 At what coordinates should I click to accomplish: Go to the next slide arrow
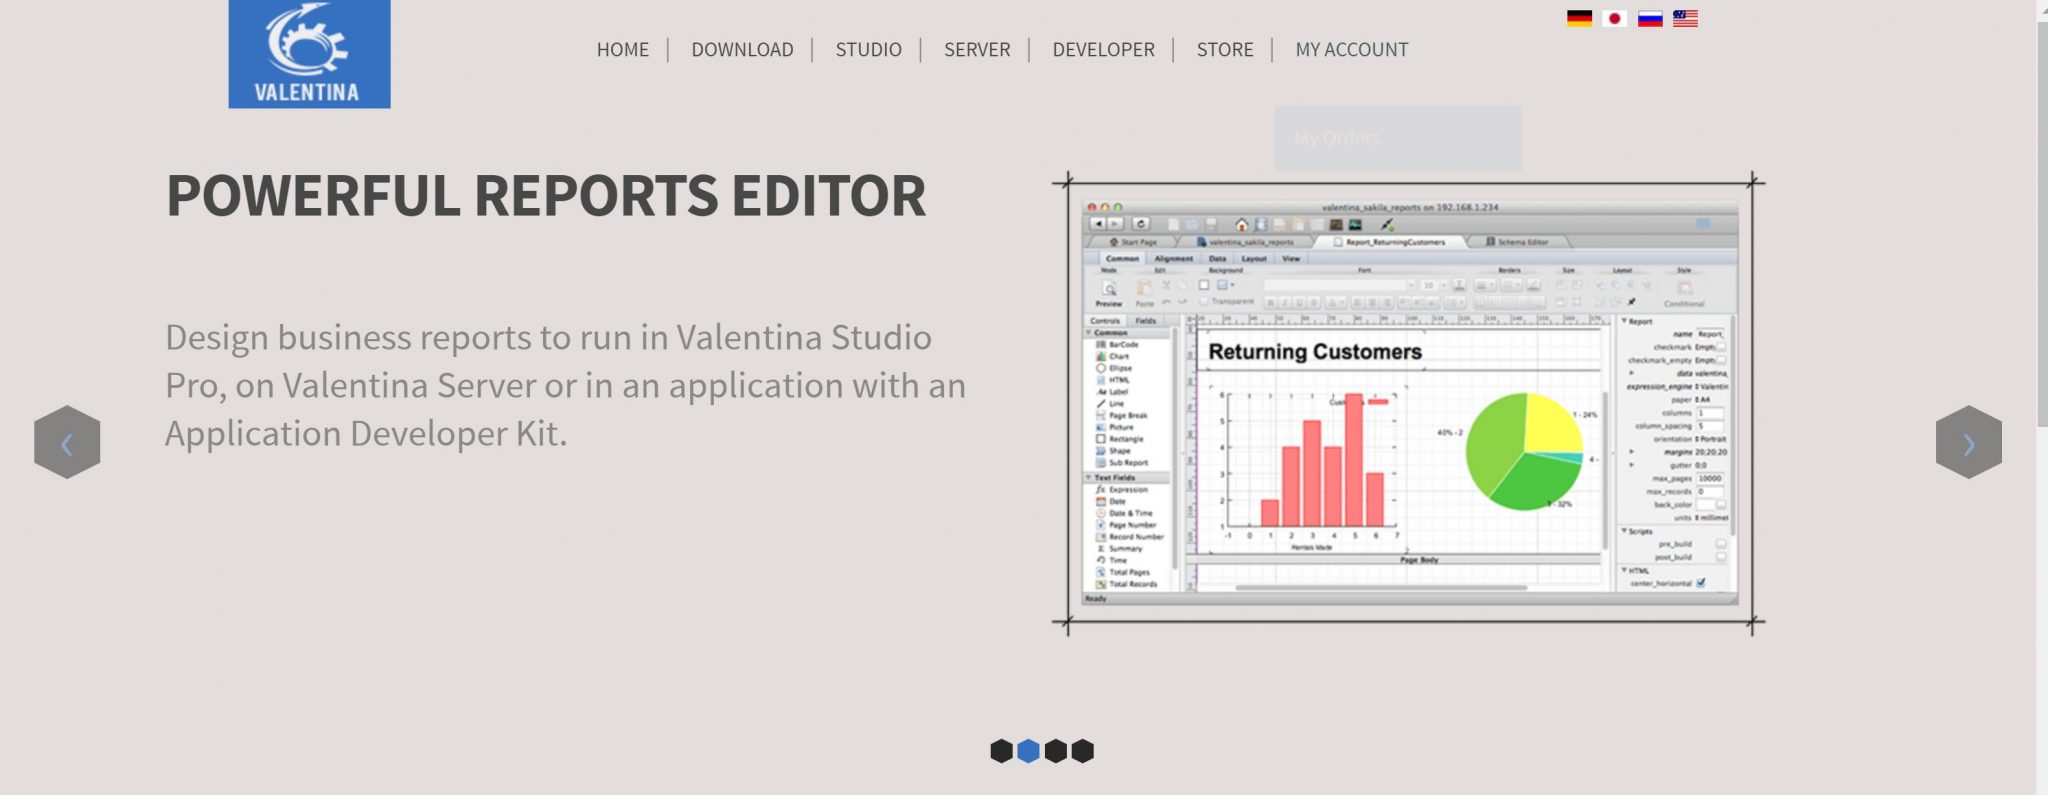click(1968, 442)
